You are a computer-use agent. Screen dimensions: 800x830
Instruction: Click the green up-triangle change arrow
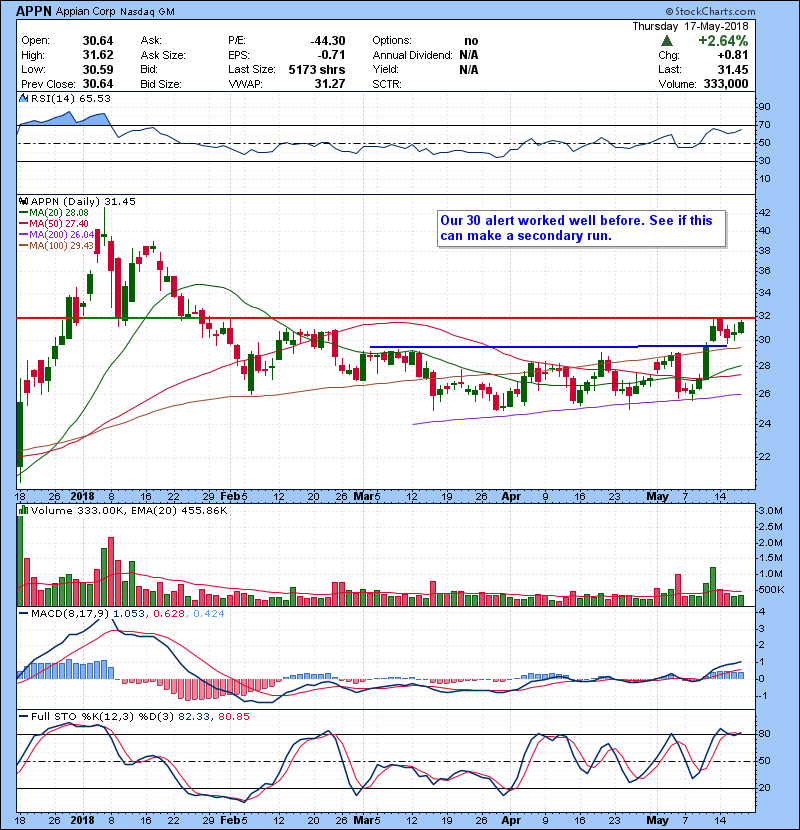click(667, 41)
